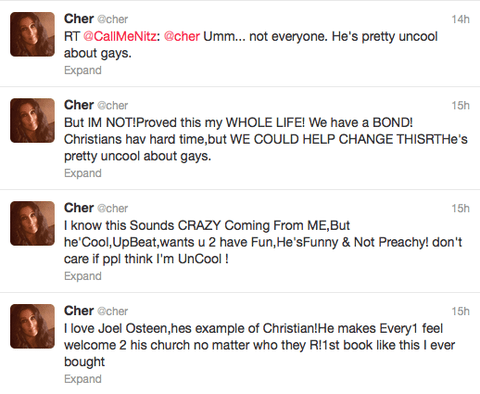Open Cher's avatar on the 'Sounds CRAZY' tweet

pos(32,223)
